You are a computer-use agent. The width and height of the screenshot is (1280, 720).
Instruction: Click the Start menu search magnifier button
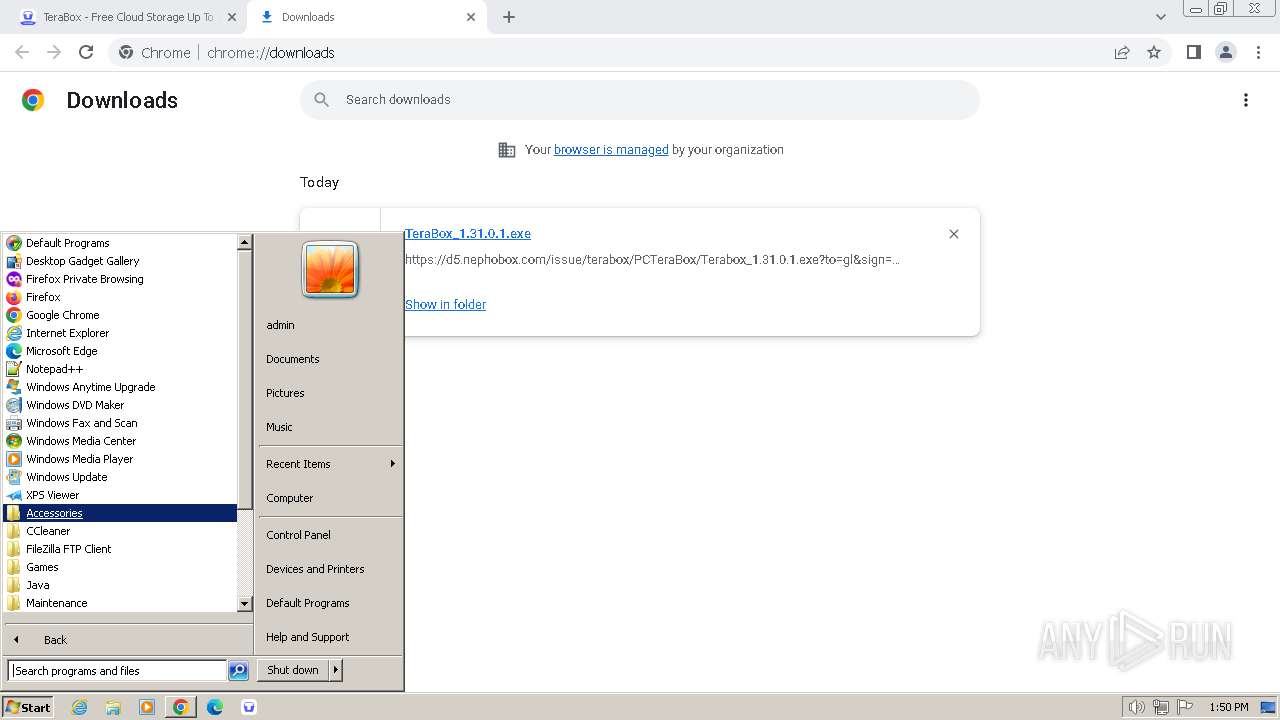tap(238, 671)
